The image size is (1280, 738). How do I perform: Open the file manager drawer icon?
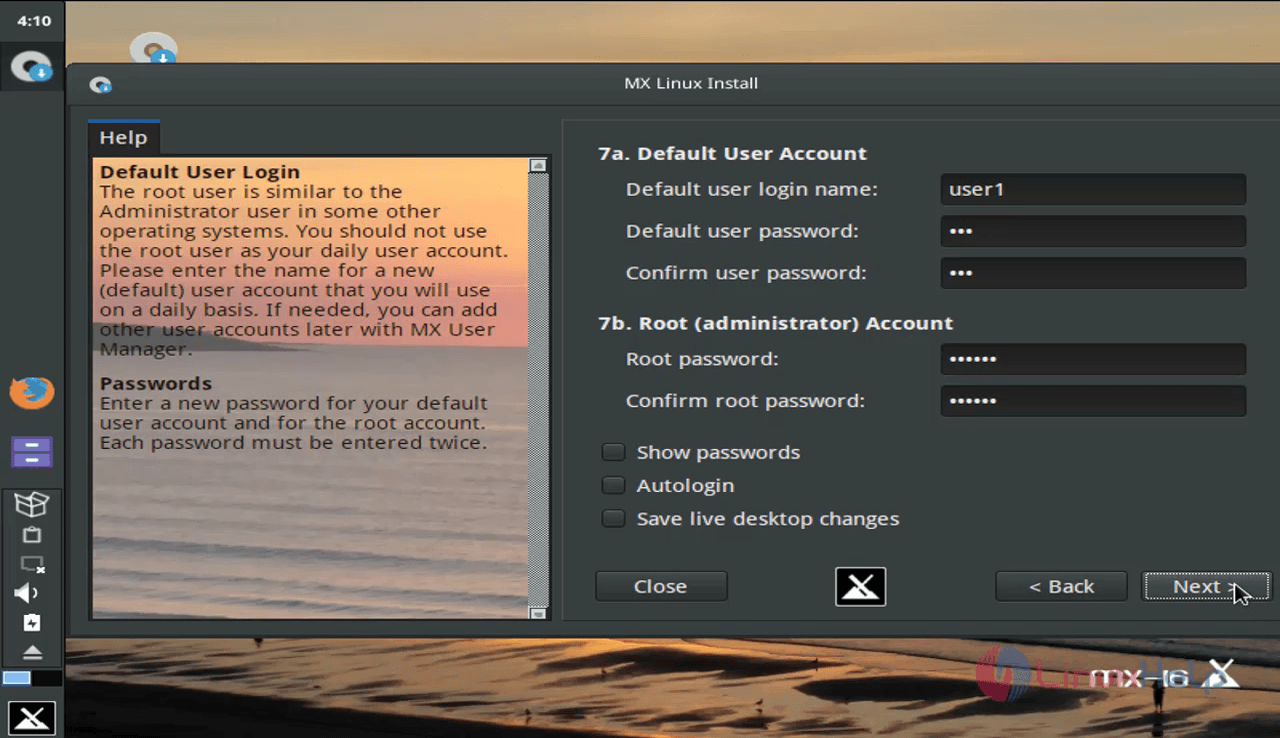(32, 452)
